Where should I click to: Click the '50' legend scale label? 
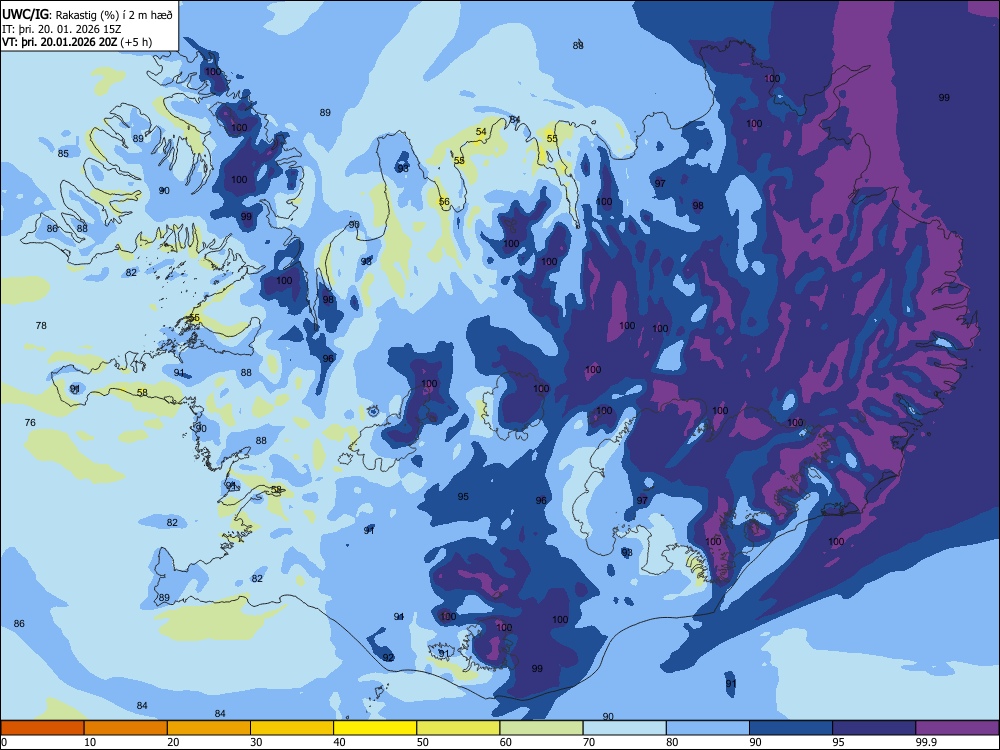[x=422, y=742]
